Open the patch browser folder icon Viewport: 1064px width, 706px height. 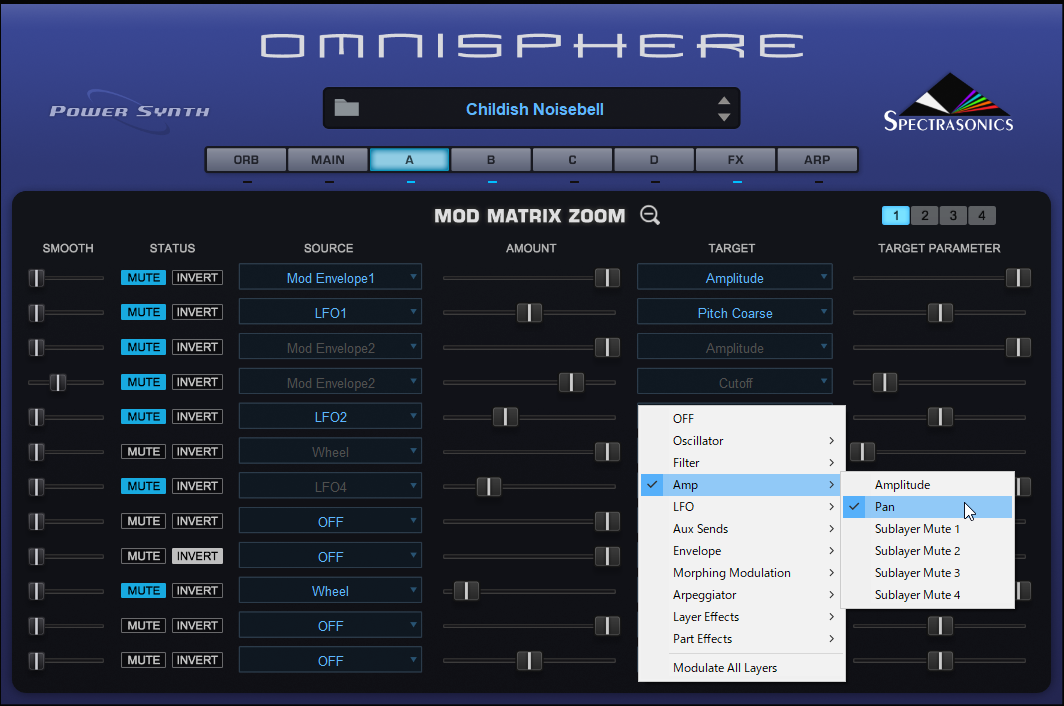point(347,108)
